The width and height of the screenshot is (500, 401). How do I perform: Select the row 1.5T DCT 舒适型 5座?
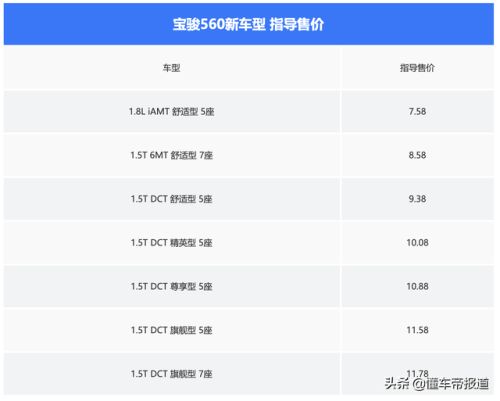172,199
